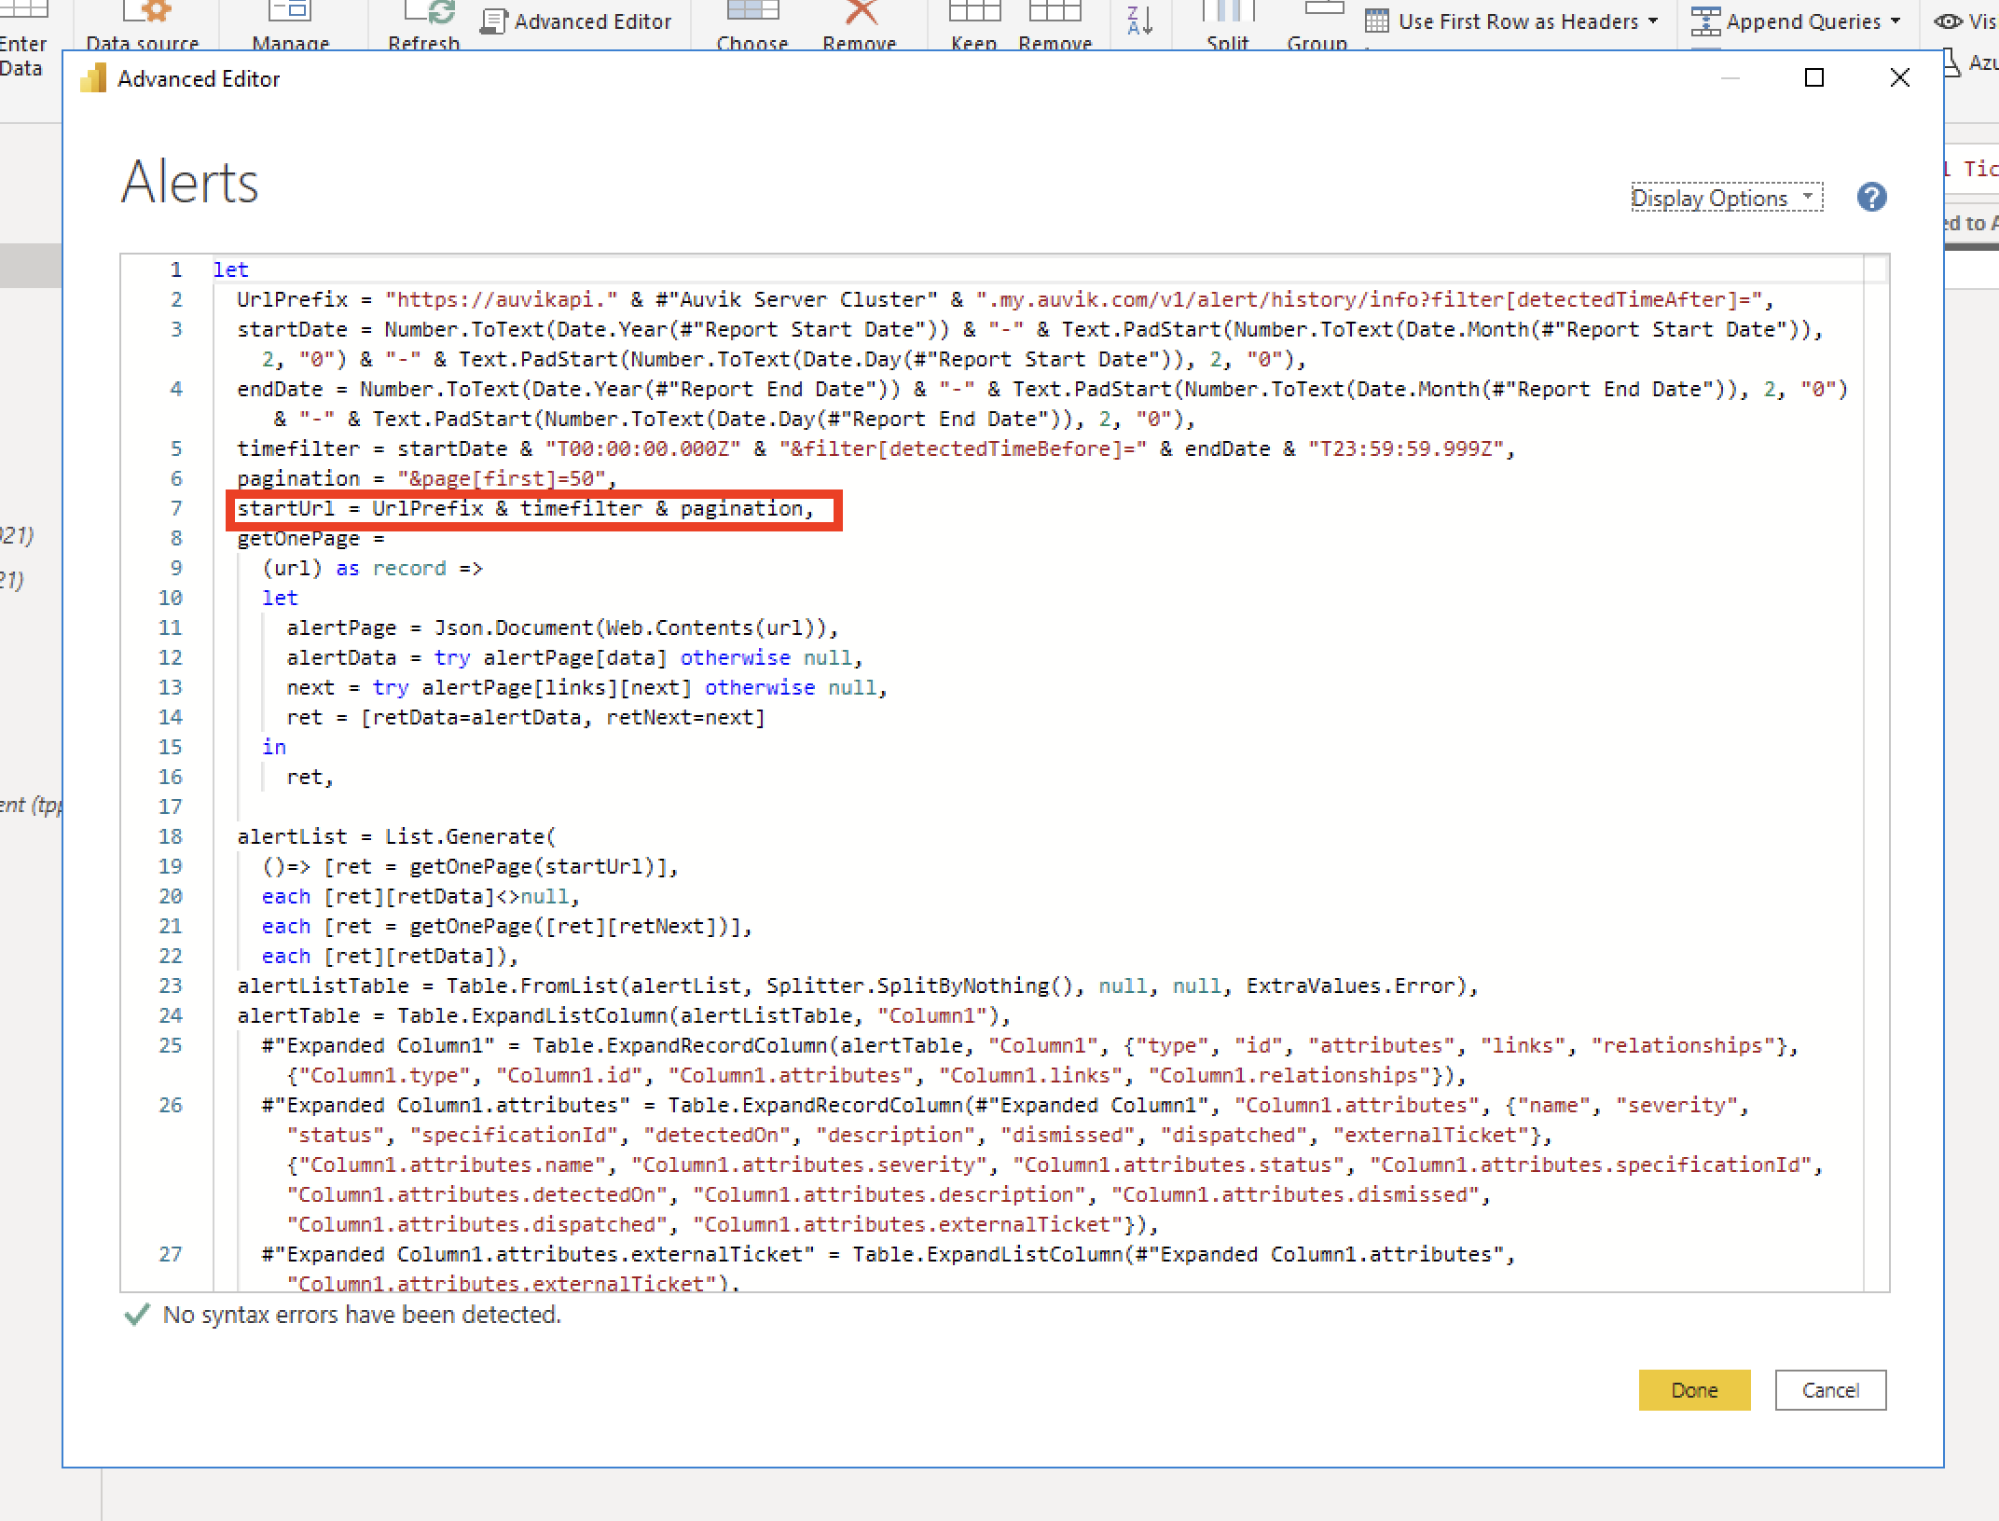Click the sort descending Z-A icon
This screenshot has width=1999, height=1521.
1140,20
